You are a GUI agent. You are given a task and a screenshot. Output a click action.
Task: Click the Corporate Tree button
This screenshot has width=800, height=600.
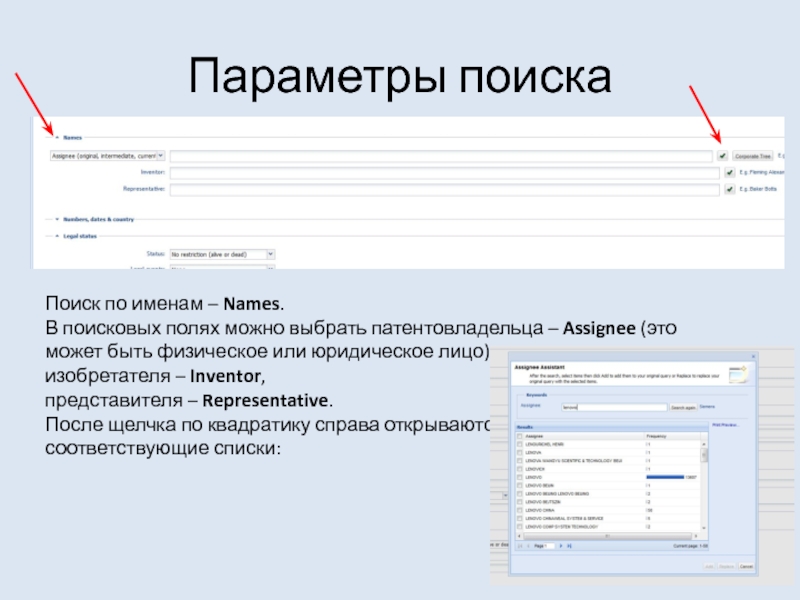[x=753, y=156]
